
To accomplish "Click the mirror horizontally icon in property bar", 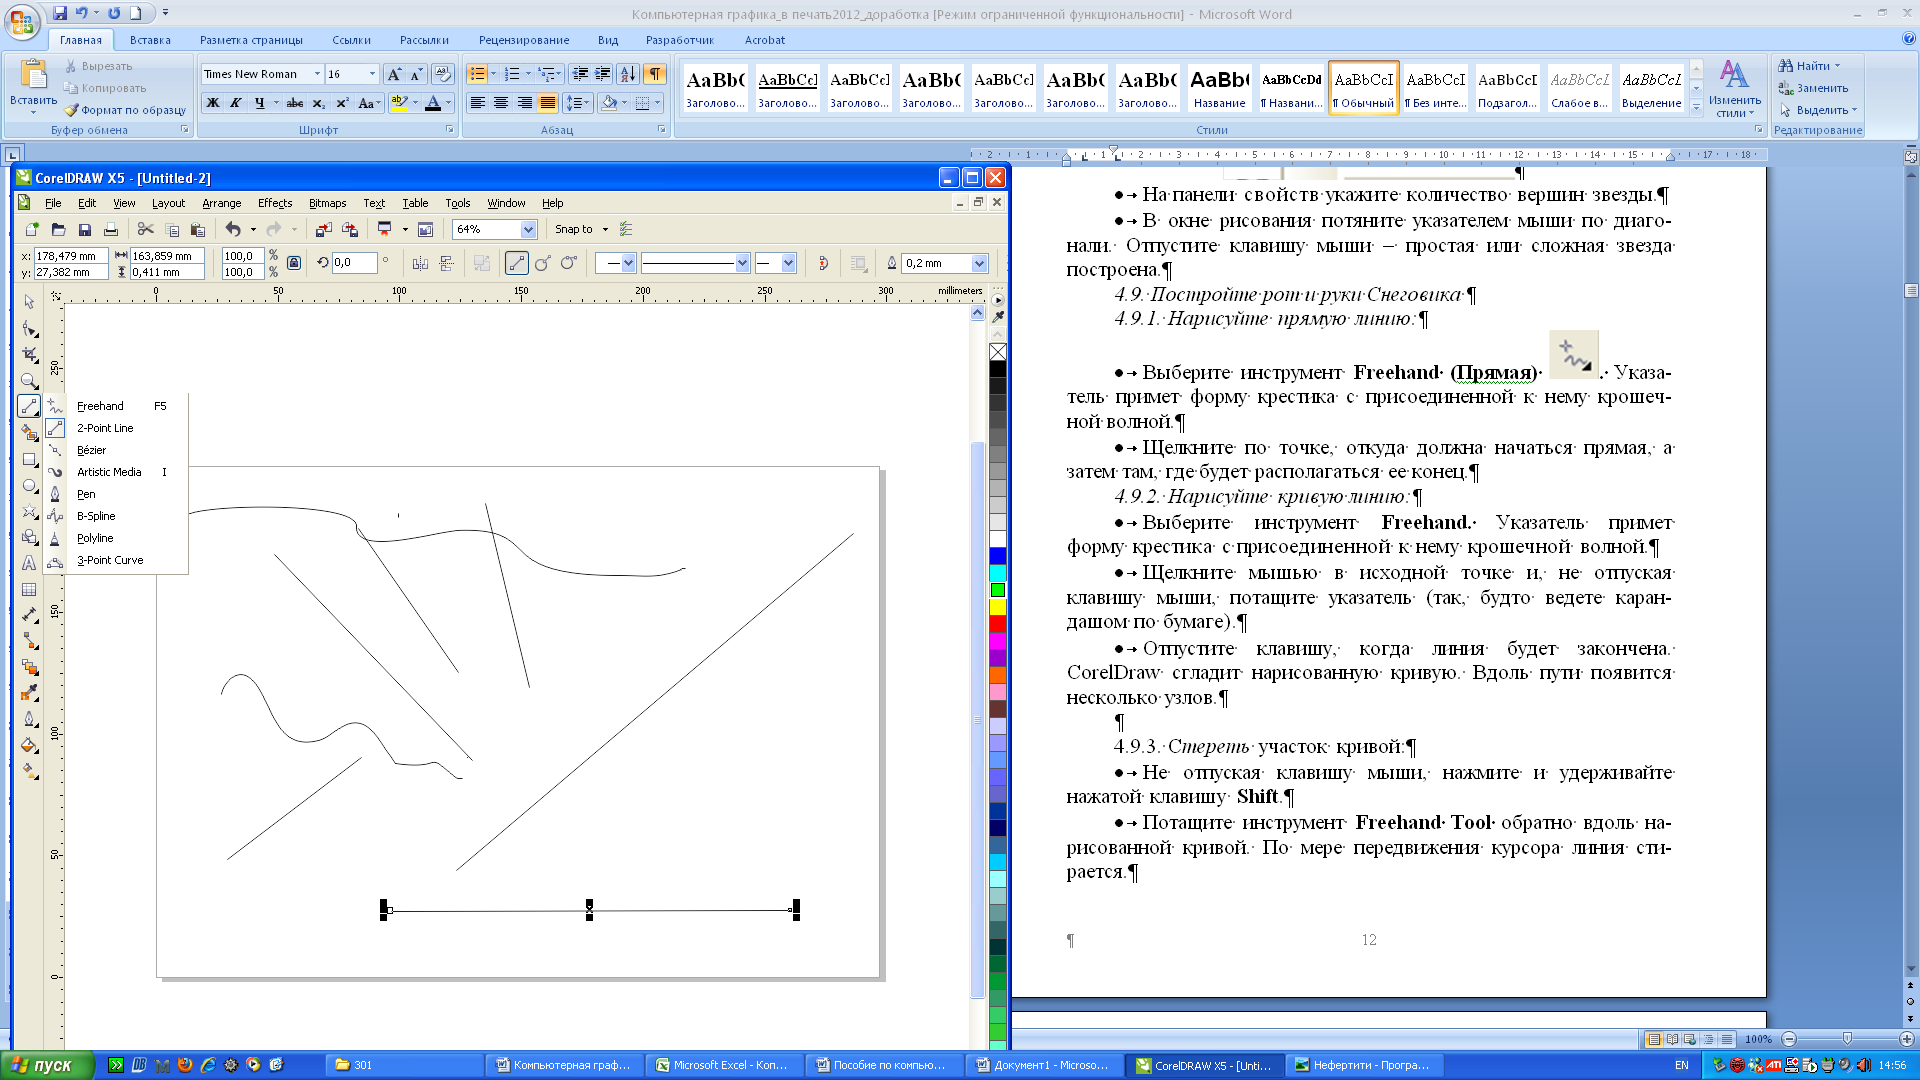I will [420, 263].
